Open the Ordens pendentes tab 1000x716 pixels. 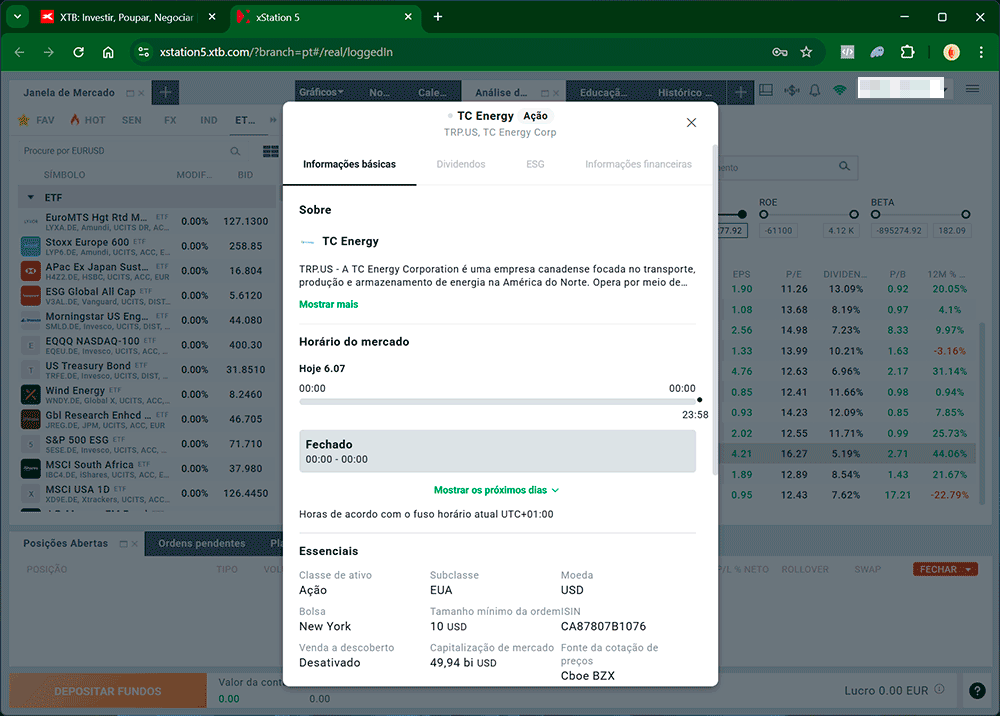coord(202,543)
